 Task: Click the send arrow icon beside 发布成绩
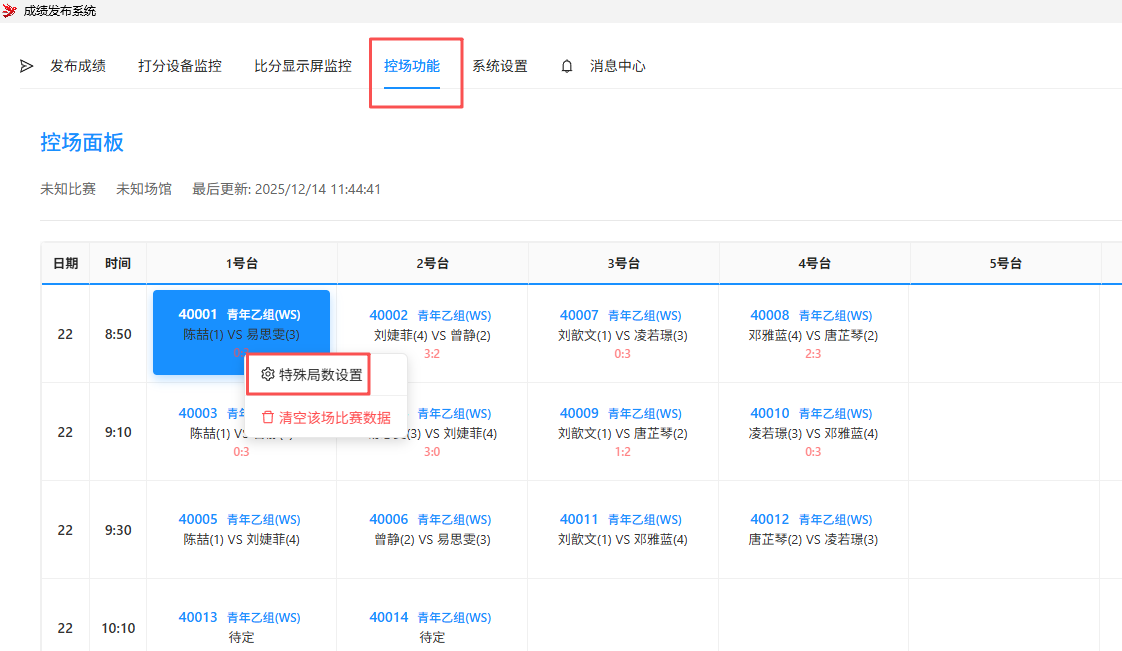26,66
